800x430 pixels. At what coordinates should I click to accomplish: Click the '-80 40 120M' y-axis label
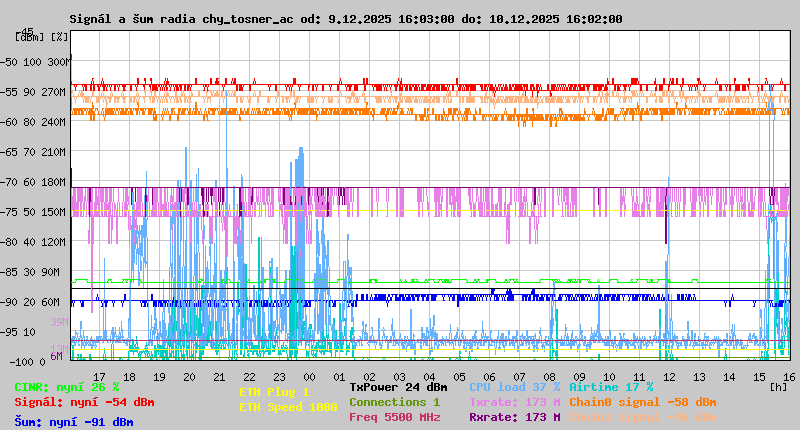[34, 242]
